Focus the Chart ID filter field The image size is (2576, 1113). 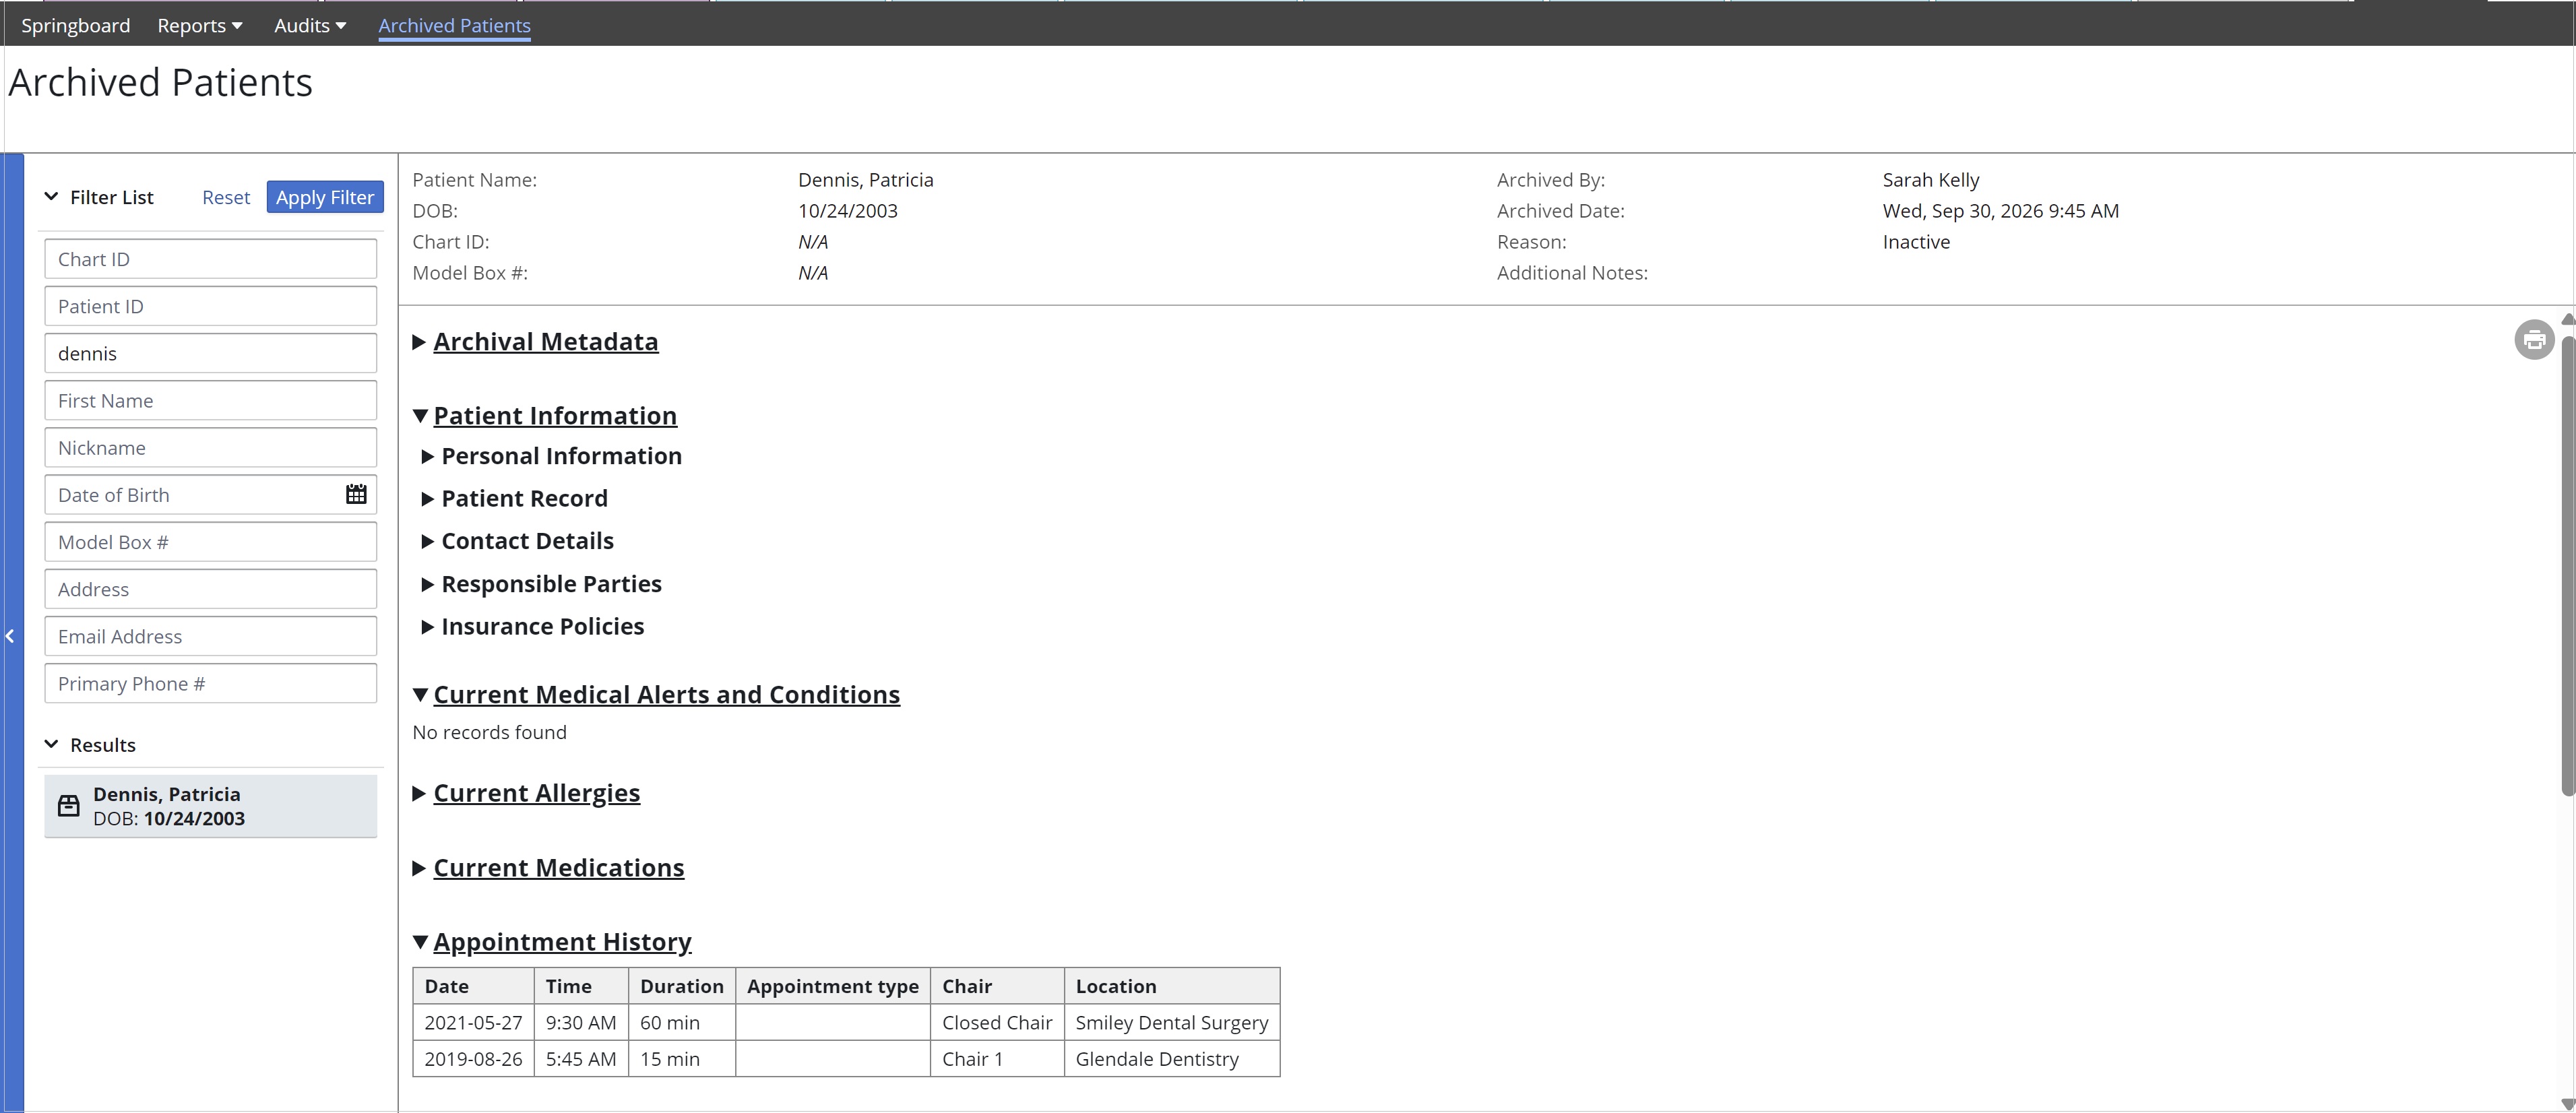pos(211,259)
